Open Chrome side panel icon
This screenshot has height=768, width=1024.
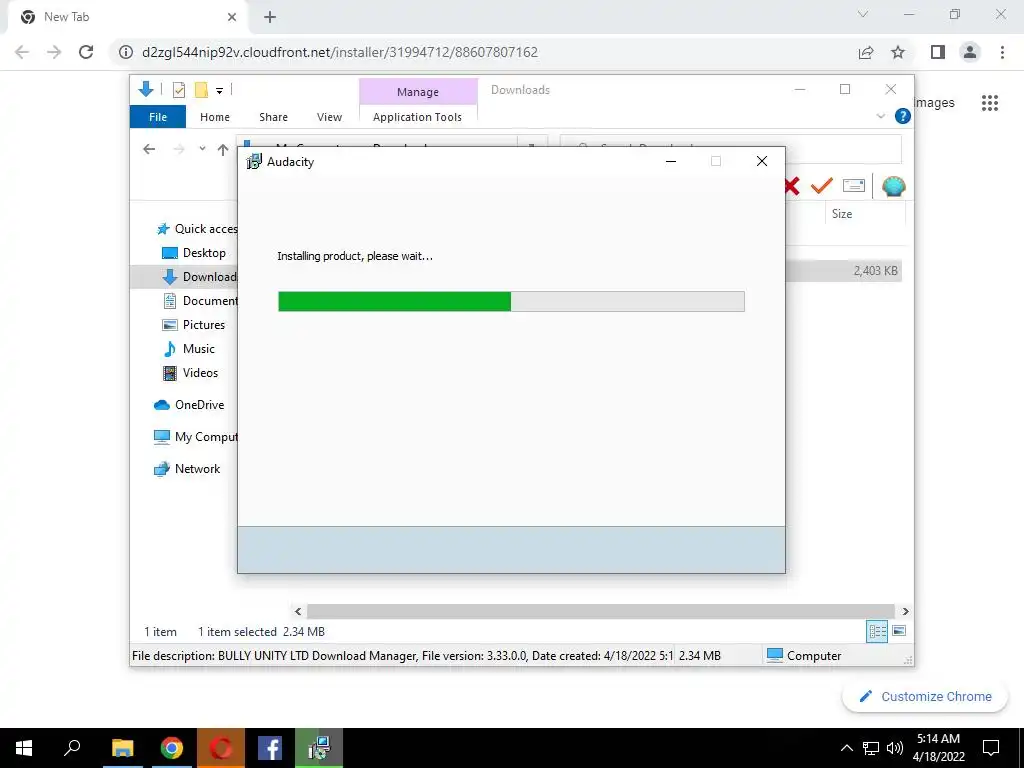click(x=938, y=52)
